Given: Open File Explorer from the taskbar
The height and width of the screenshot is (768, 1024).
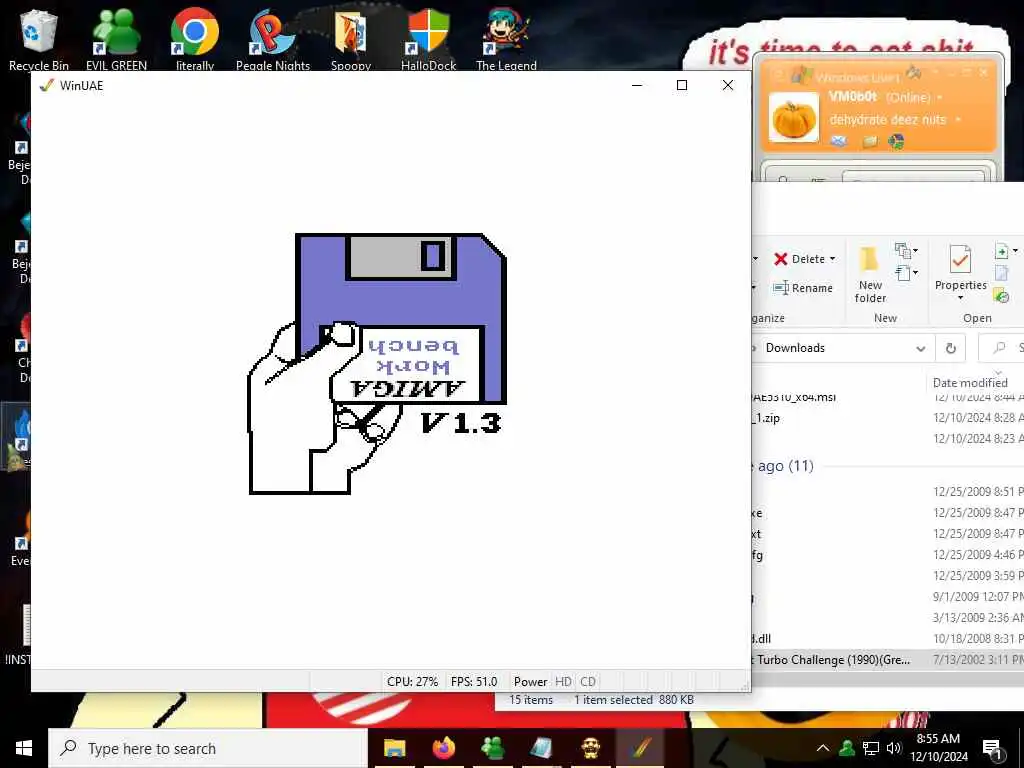Looking at the screenshot, I should pos(394,748).
